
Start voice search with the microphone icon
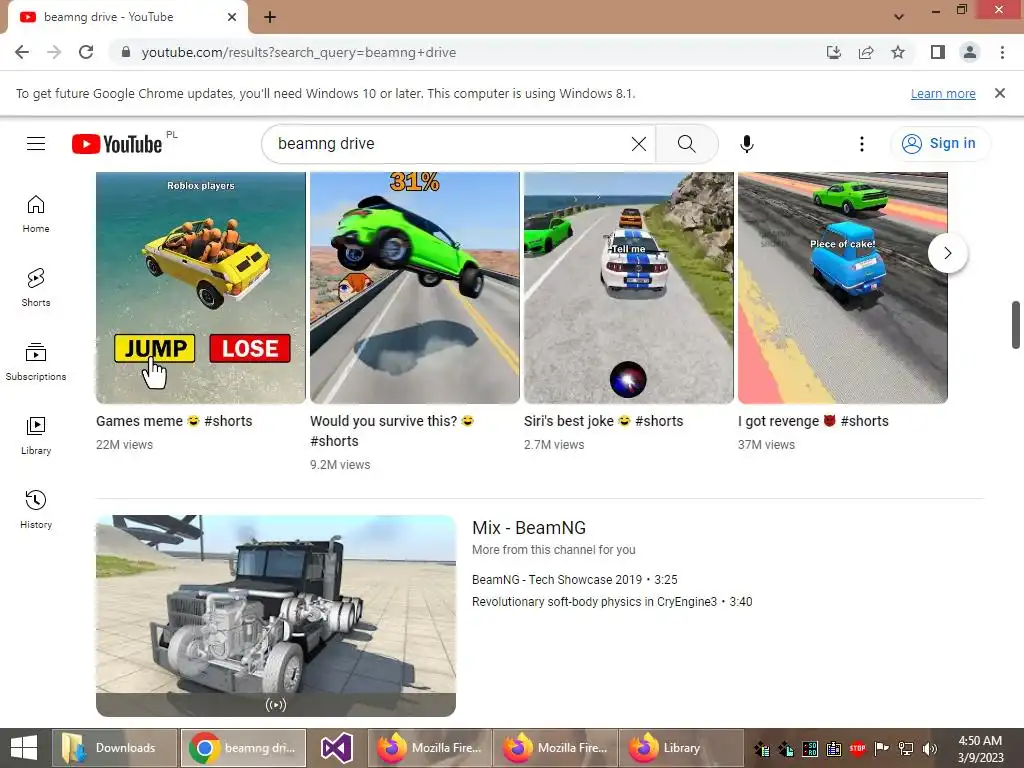(x=747, y=144)
